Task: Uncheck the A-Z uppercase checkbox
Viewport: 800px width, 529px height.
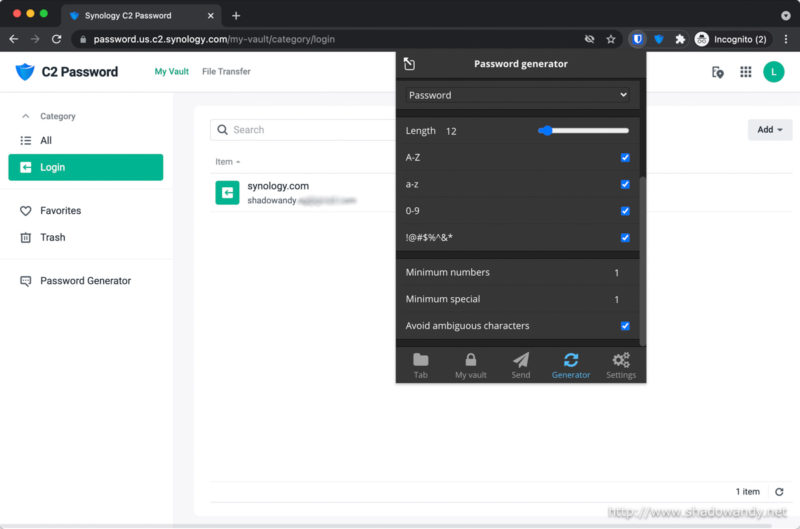Action: (625, 158)
